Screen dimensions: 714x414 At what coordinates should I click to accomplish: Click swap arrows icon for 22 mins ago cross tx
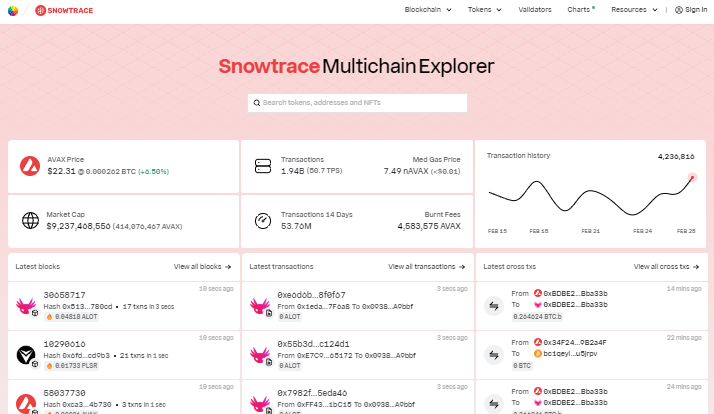(x=494, y=355)
